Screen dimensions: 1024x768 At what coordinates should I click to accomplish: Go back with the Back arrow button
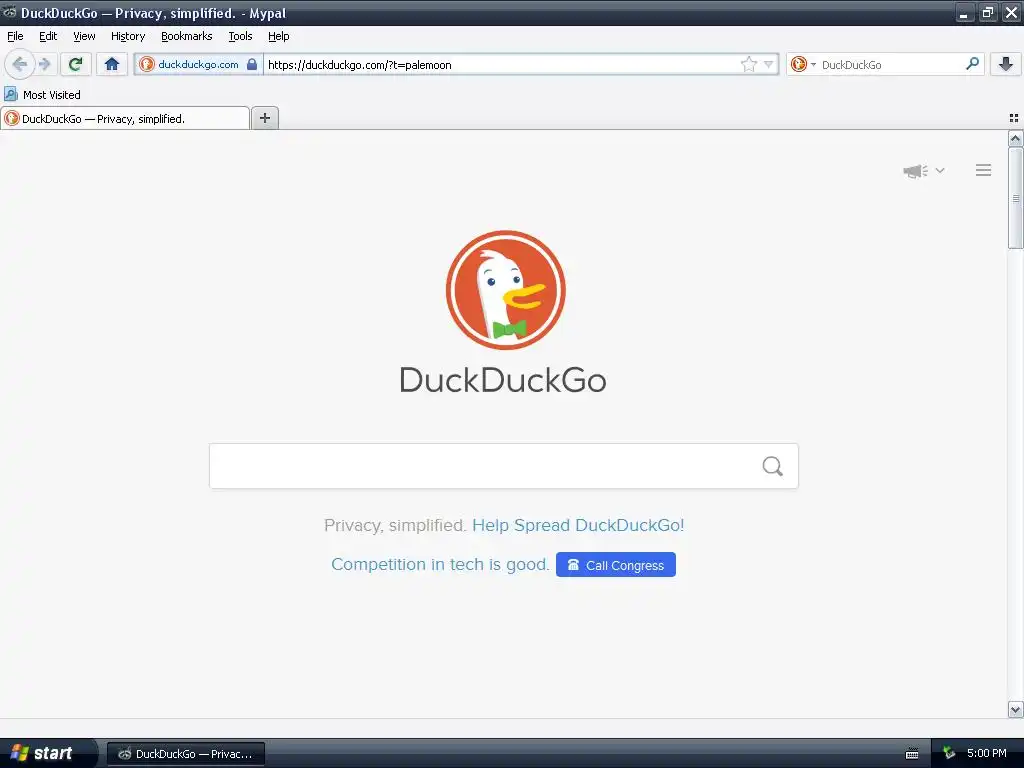coord(19,64)
